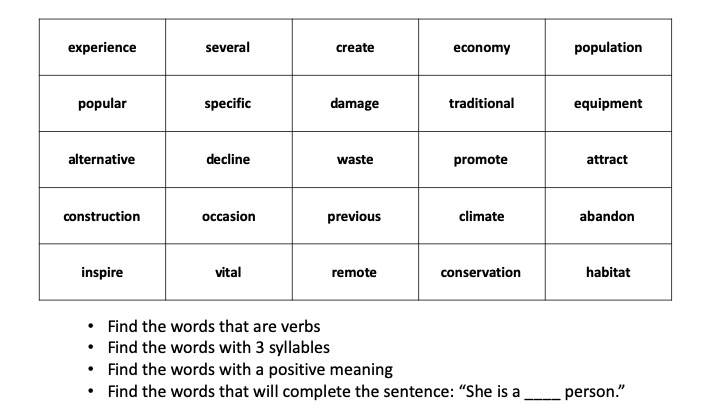Image resolution: width=720 pixels, height=405 pixels.
Task: Select the 'habitat' cell
Action: pos(608,273)
